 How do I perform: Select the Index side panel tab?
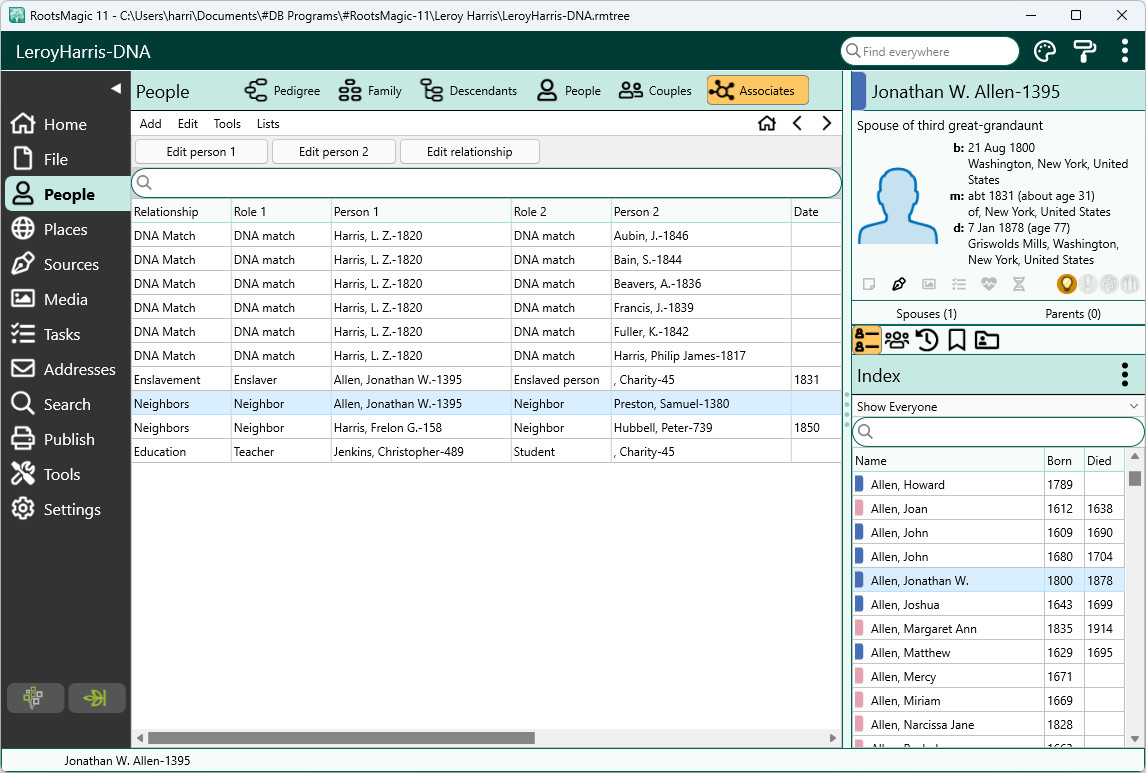pyautogui.click(x=867, y=340)
